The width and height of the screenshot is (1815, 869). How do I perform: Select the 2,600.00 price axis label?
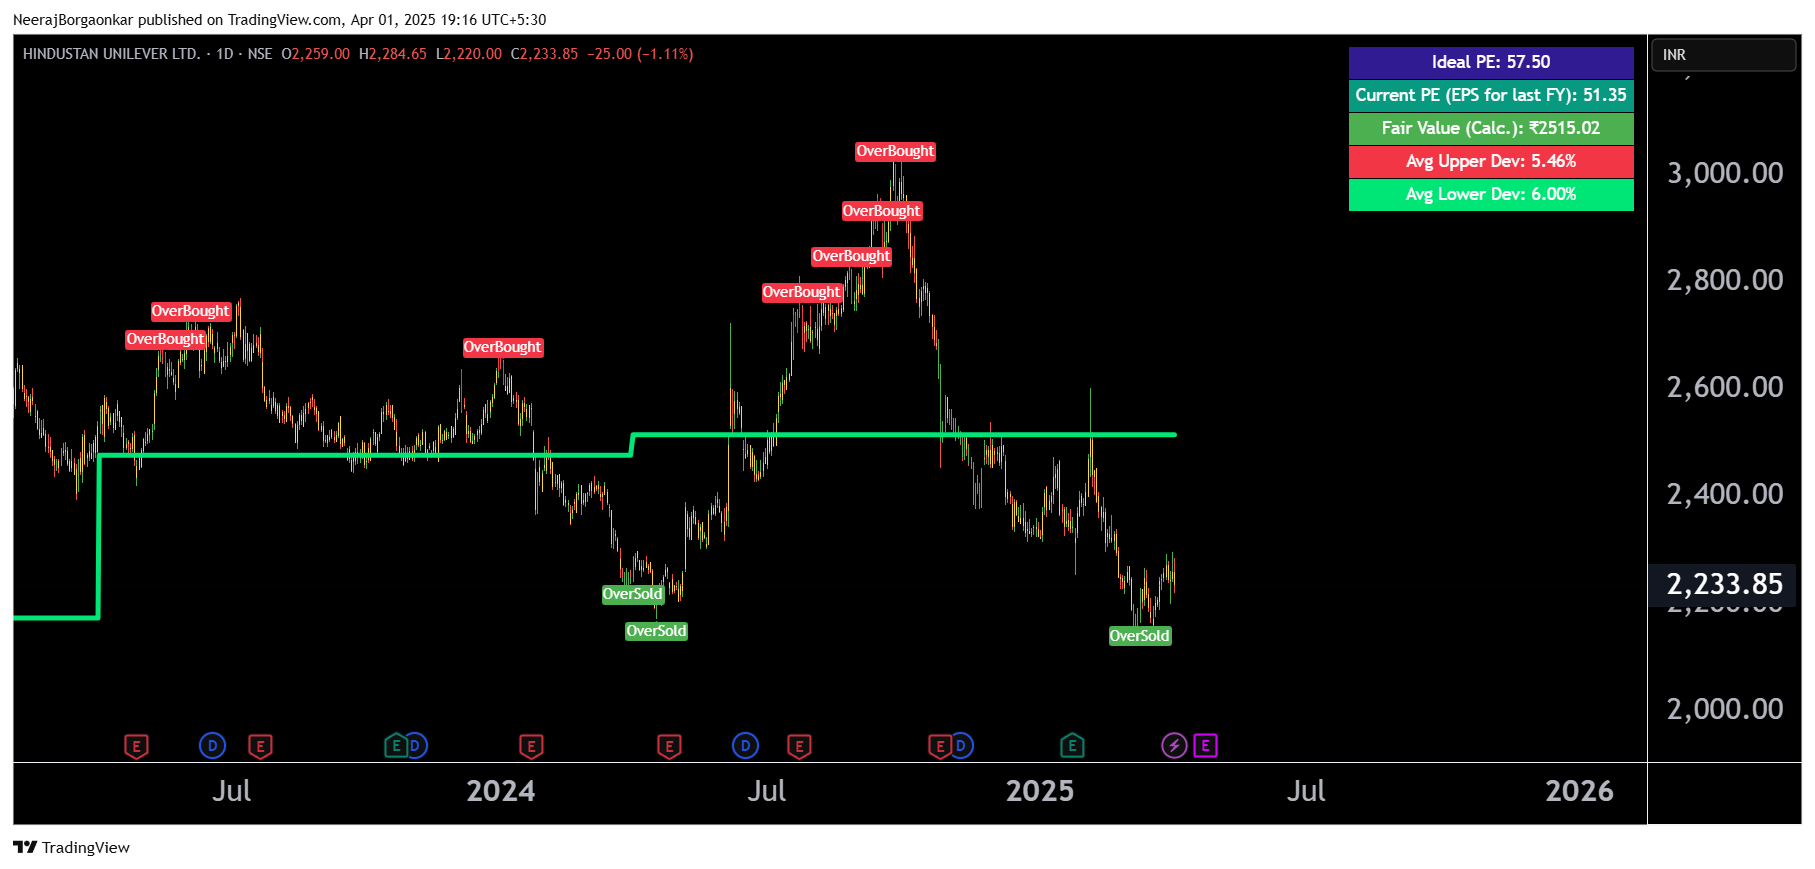tap(1725, 387)
